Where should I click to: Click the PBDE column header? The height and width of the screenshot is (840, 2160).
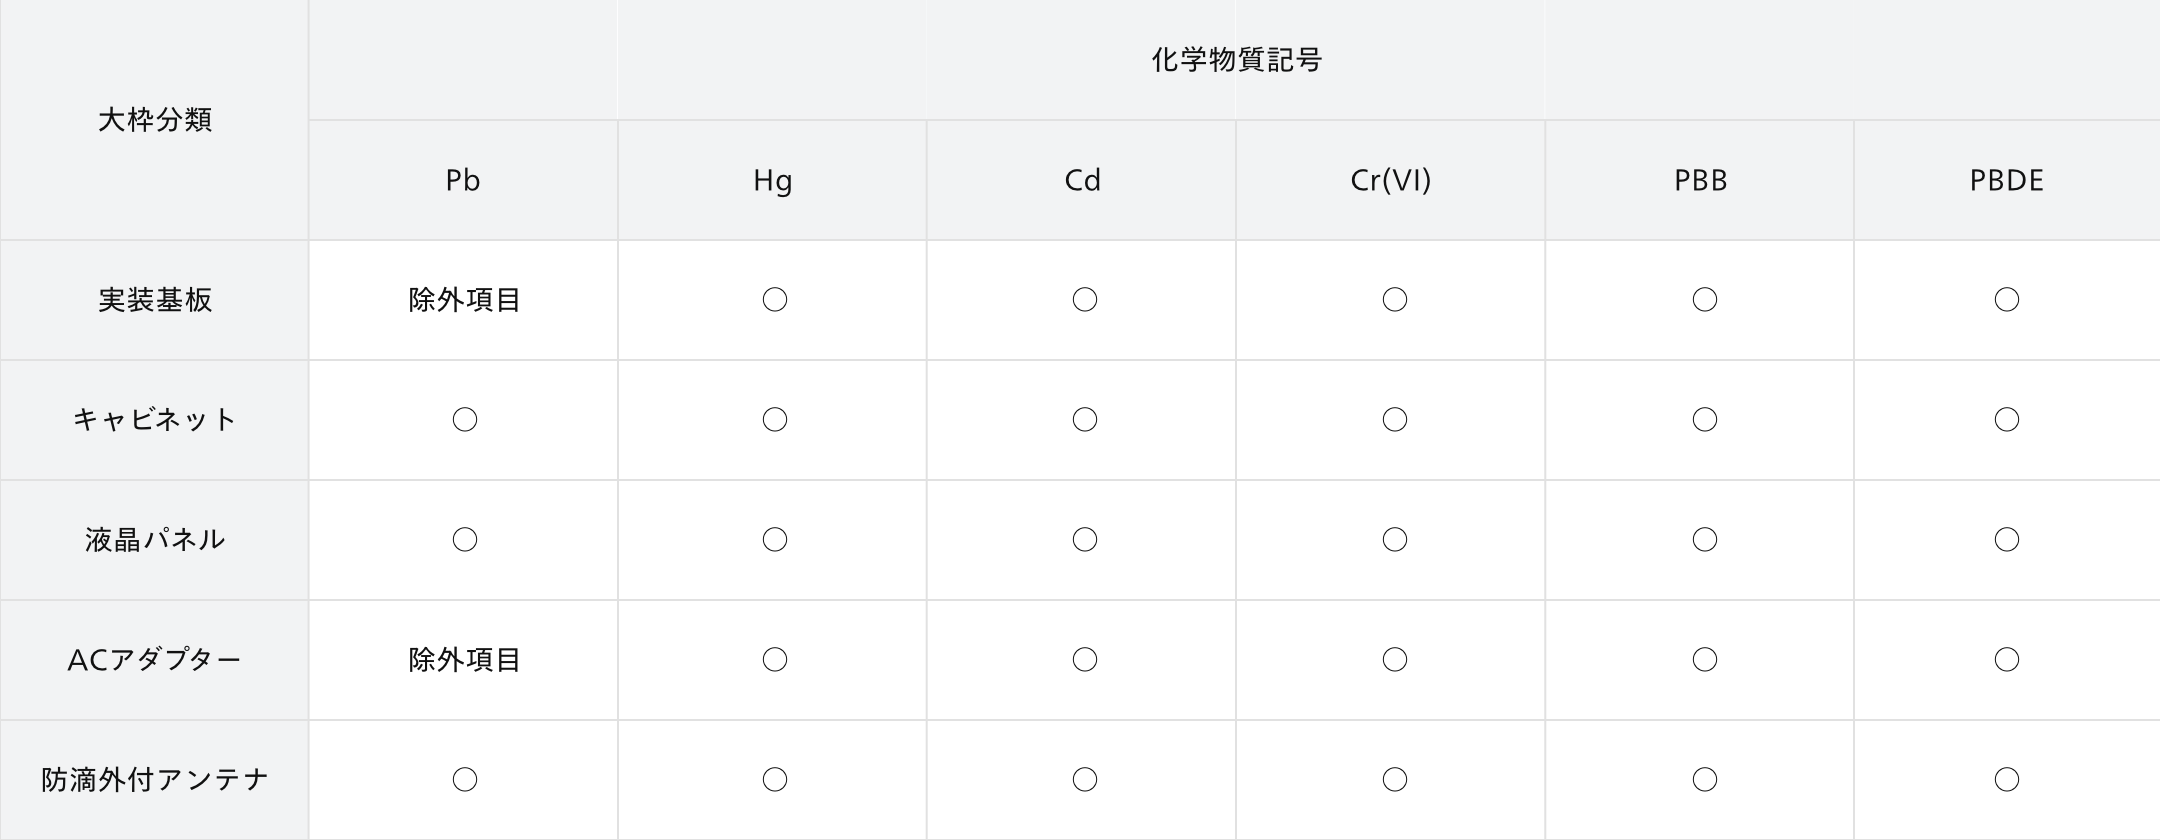click(2007, 180)
